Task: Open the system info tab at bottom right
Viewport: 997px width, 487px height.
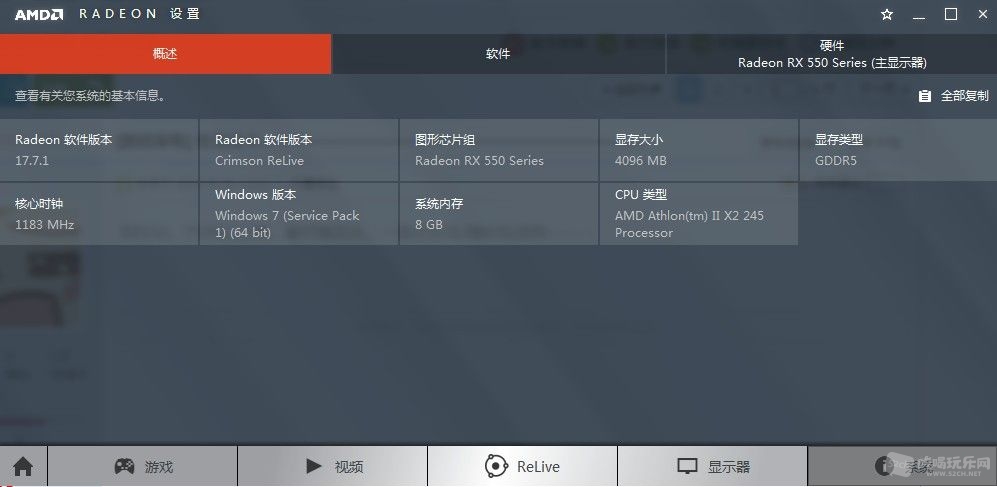Action: [x=902, y=466]
